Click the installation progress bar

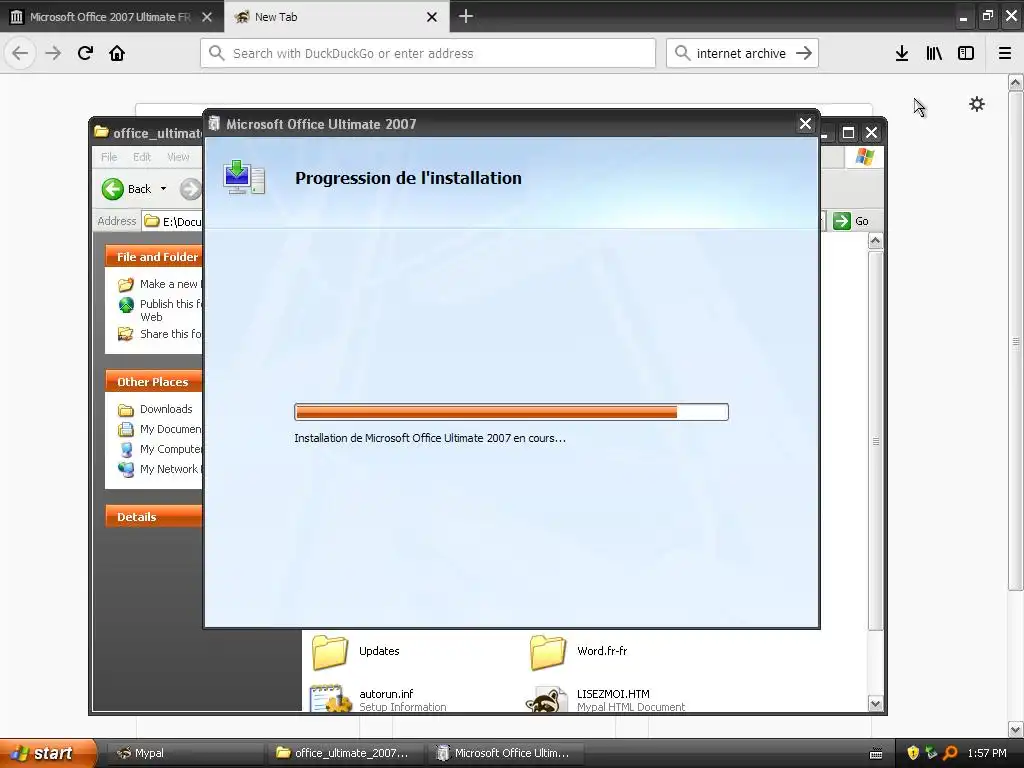point(511,412)
